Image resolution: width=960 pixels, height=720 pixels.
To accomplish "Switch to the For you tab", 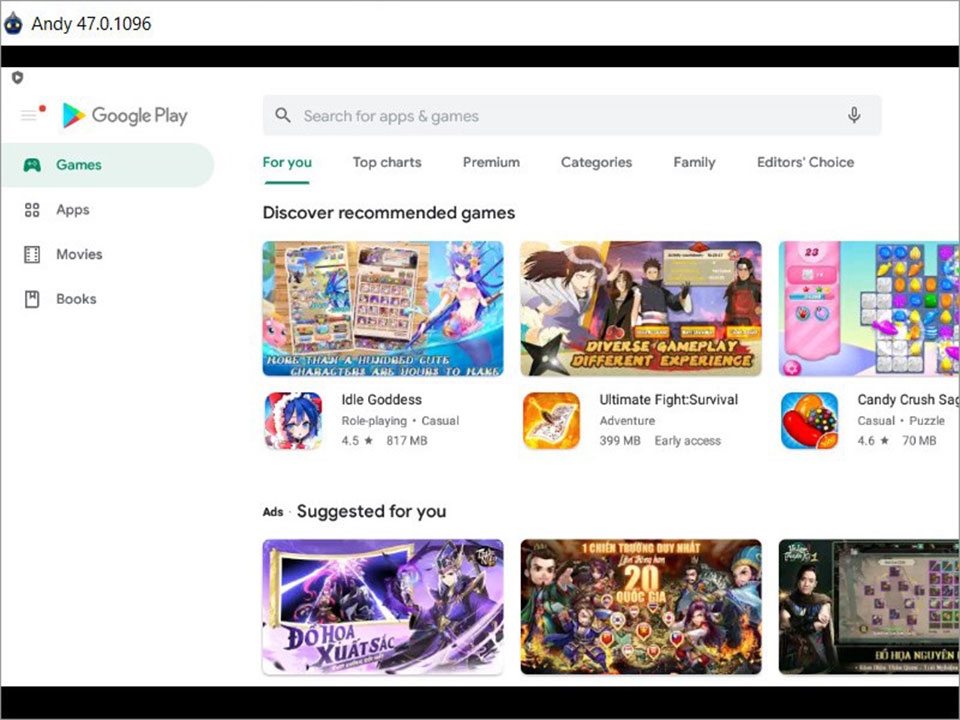I will click(x=287, y=162).
